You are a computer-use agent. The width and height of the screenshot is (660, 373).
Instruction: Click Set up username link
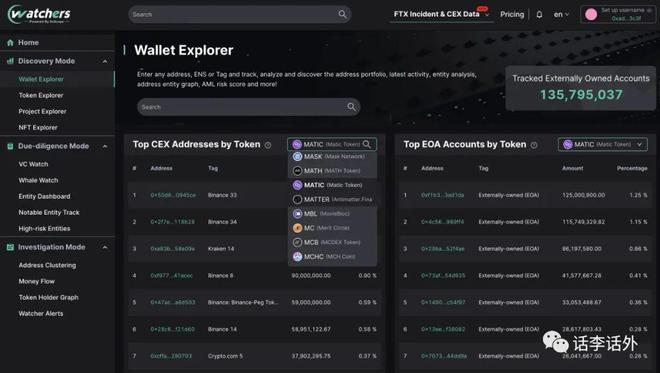pos(623,10)
